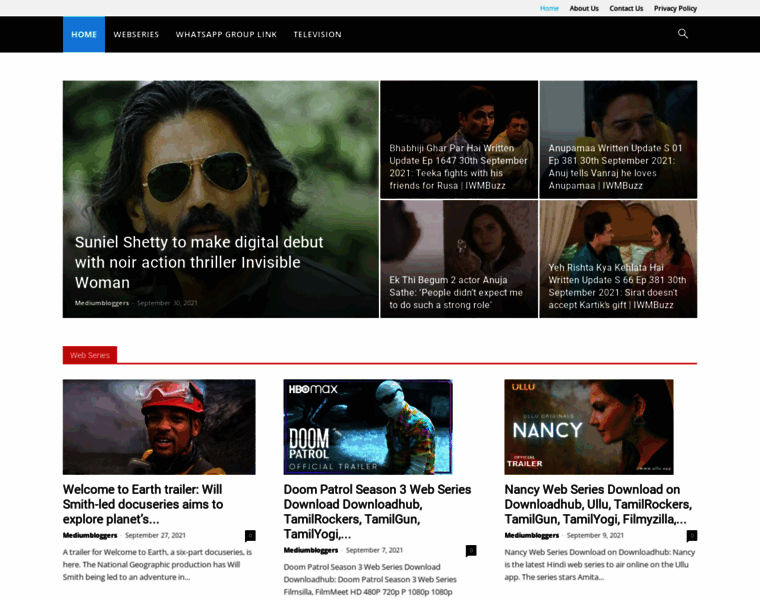Click the top-bar Home link
Screen dimensions: 760x600
pos(549,8)
